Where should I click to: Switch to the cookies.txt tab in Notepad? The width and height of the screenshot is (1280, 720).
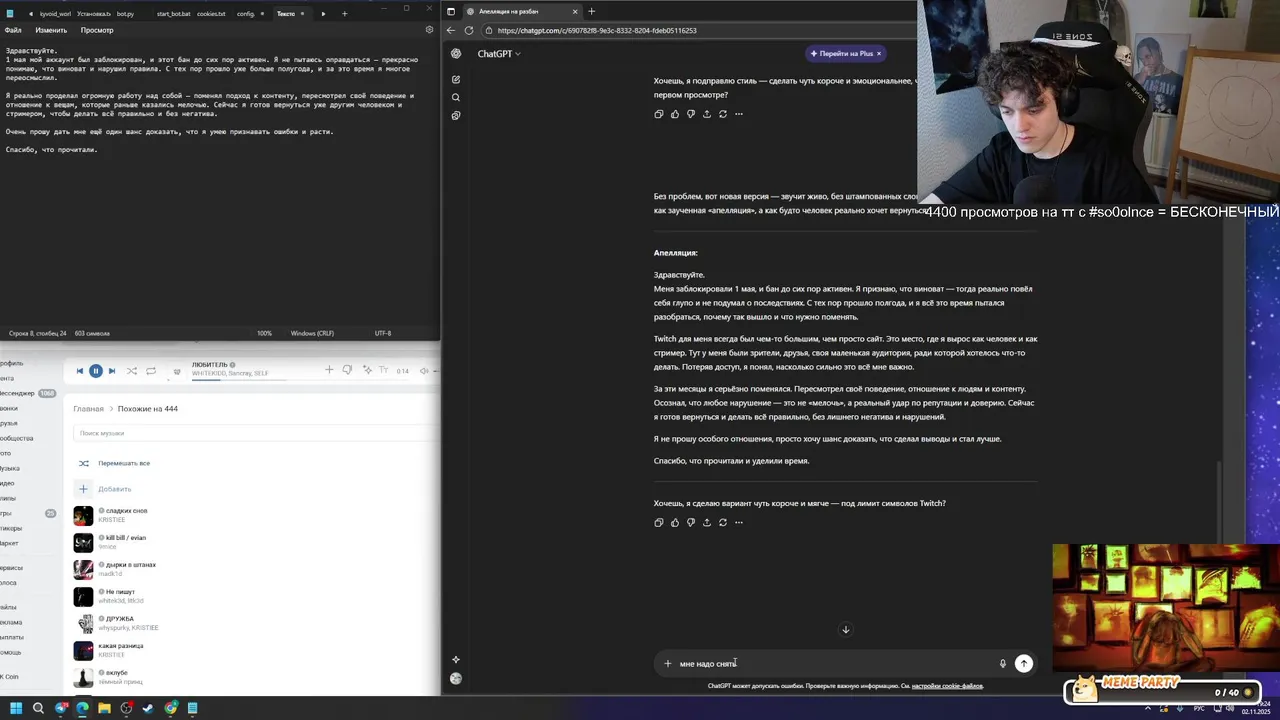[x=211, y=14]
